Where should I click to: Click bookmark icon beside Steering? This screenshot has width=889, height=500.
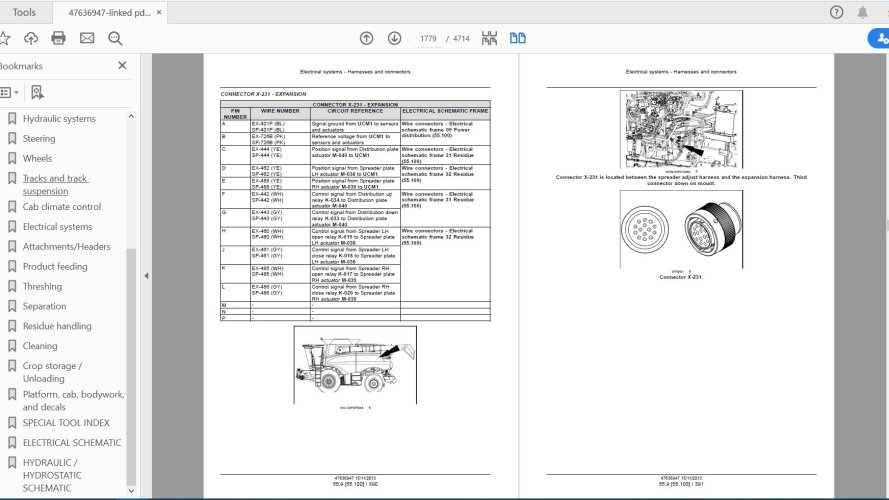point(11,138)
